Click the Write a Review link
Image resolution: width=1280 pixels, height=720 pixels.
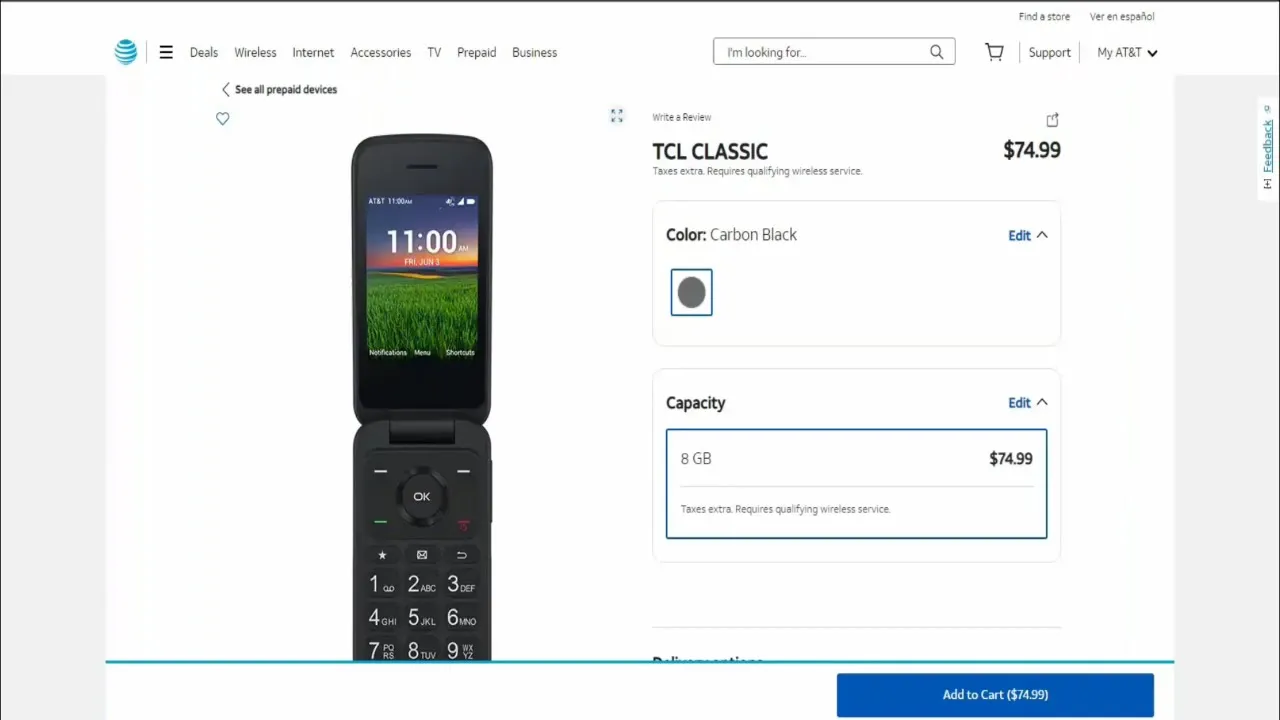[682, 117]
